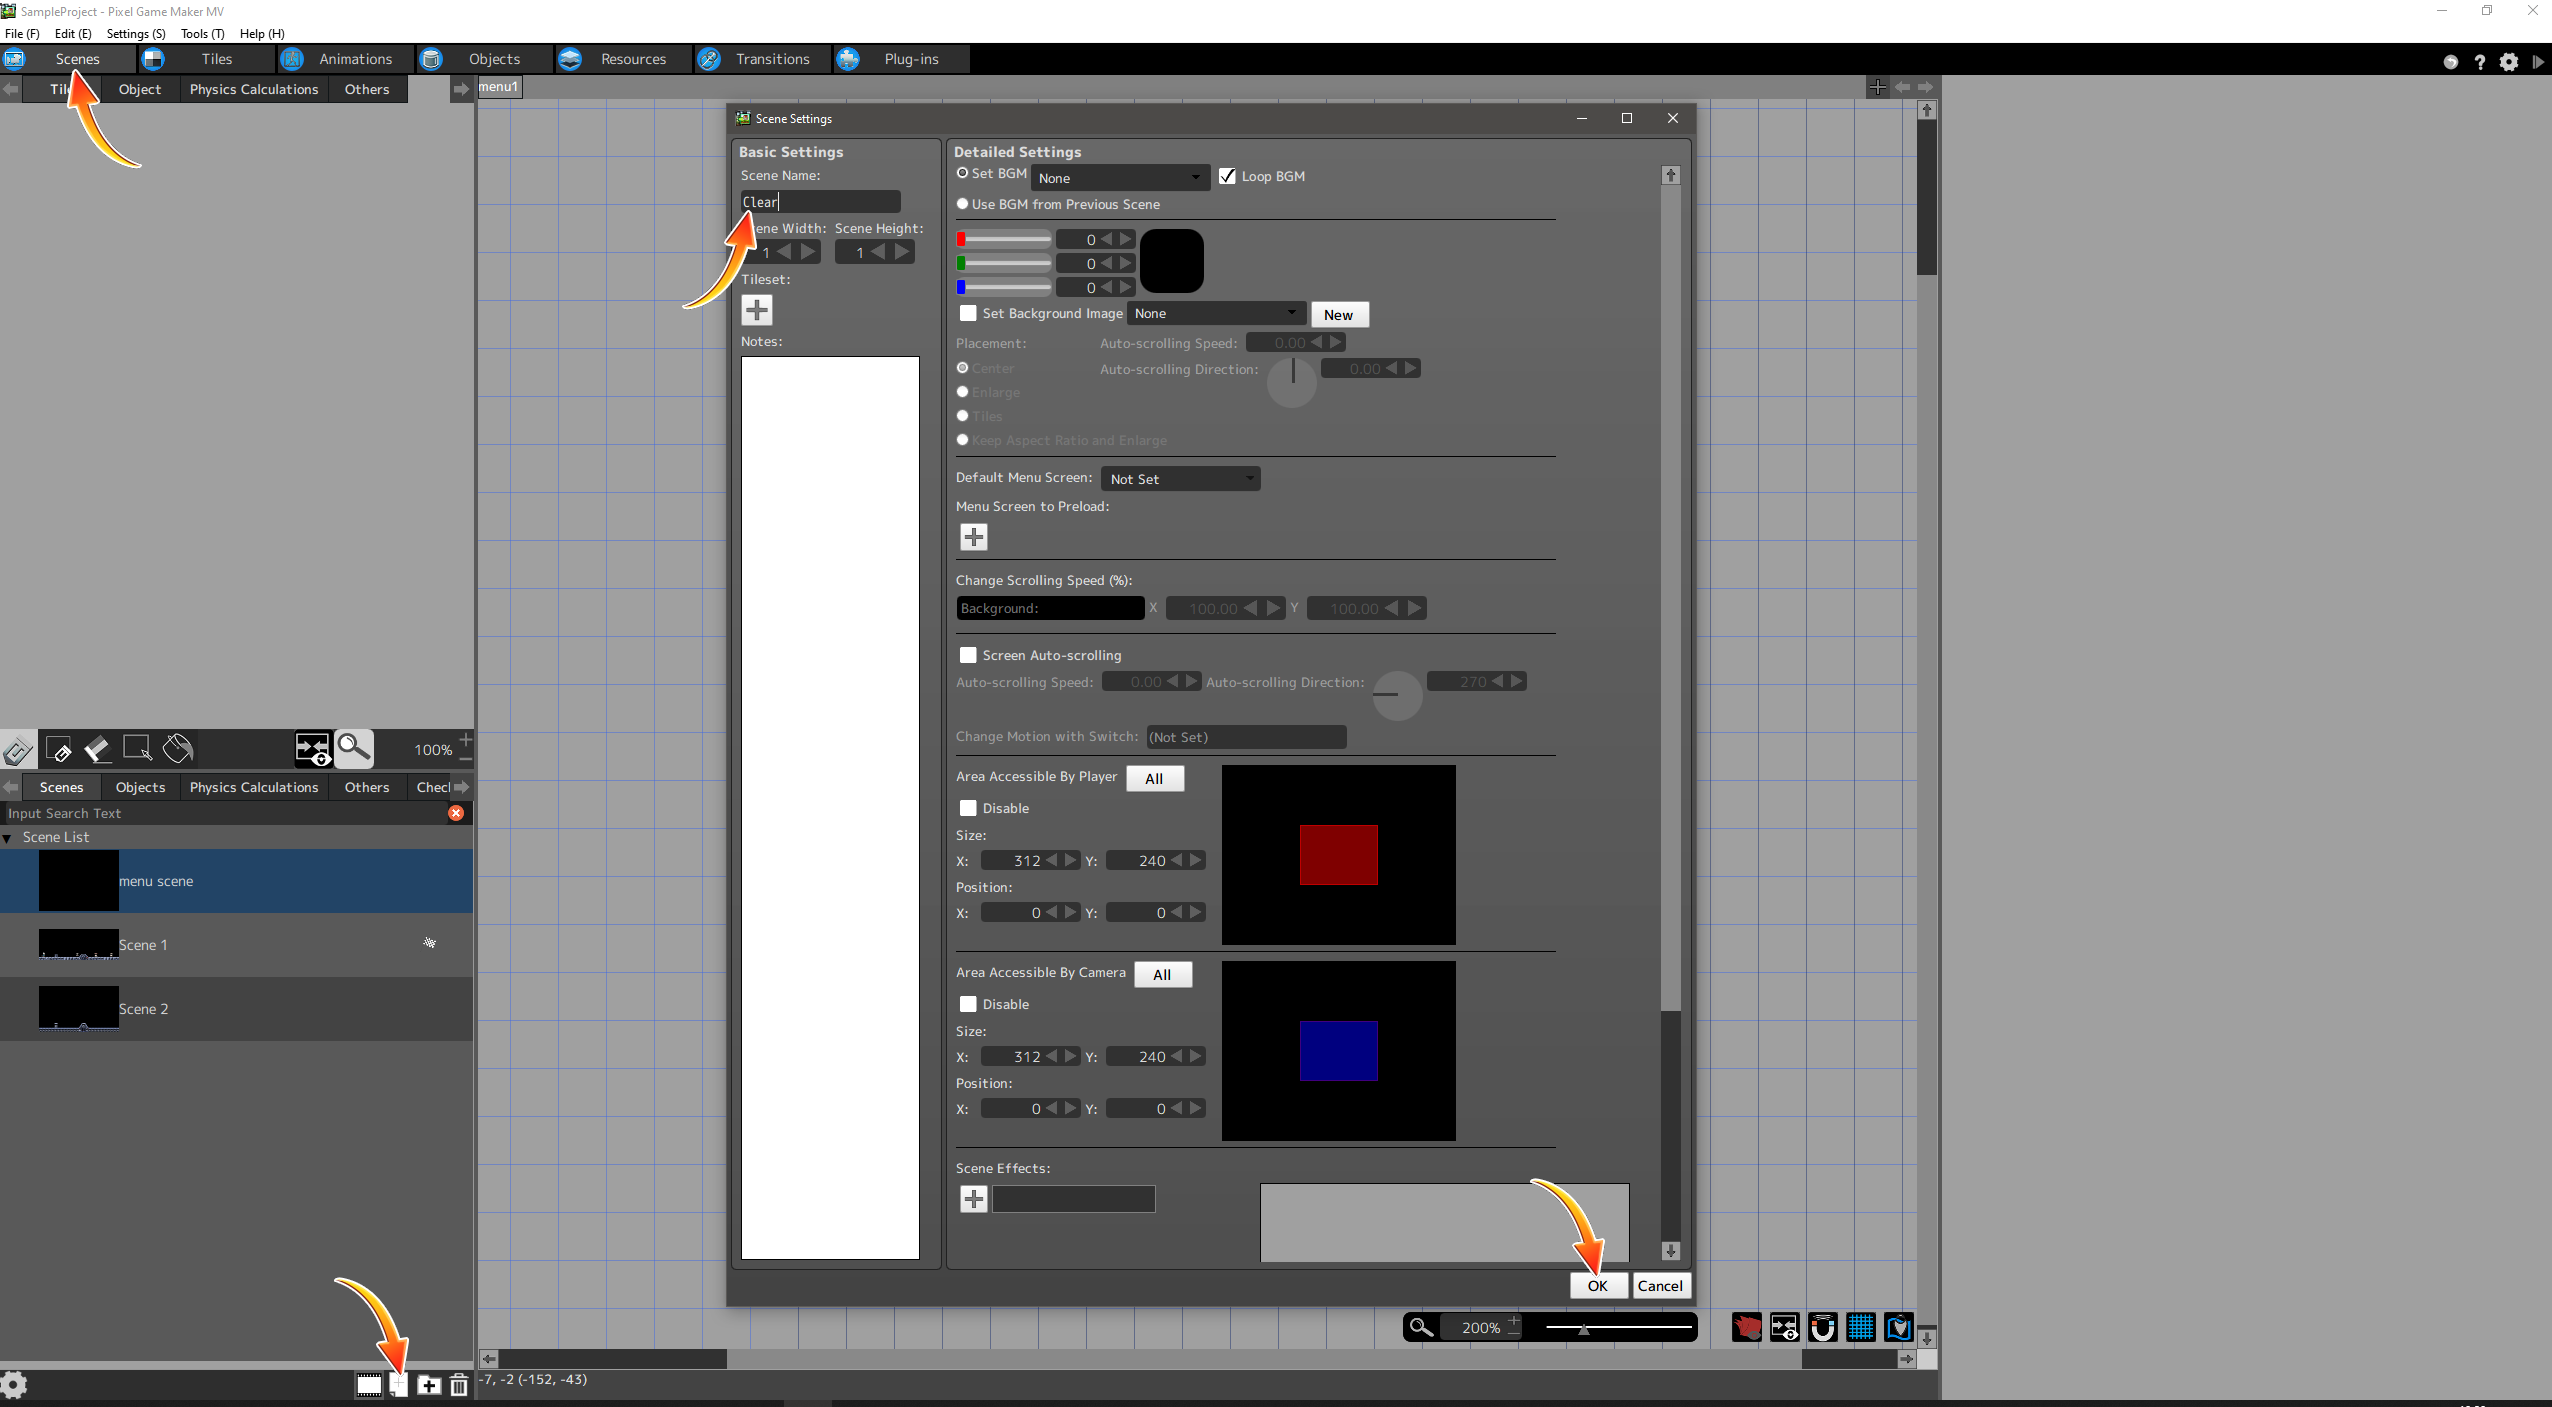Screen dimensions: 2552x1407
Task: Uncheck the Loop BGM checkbox
Action: click(x=1228, y=176)
